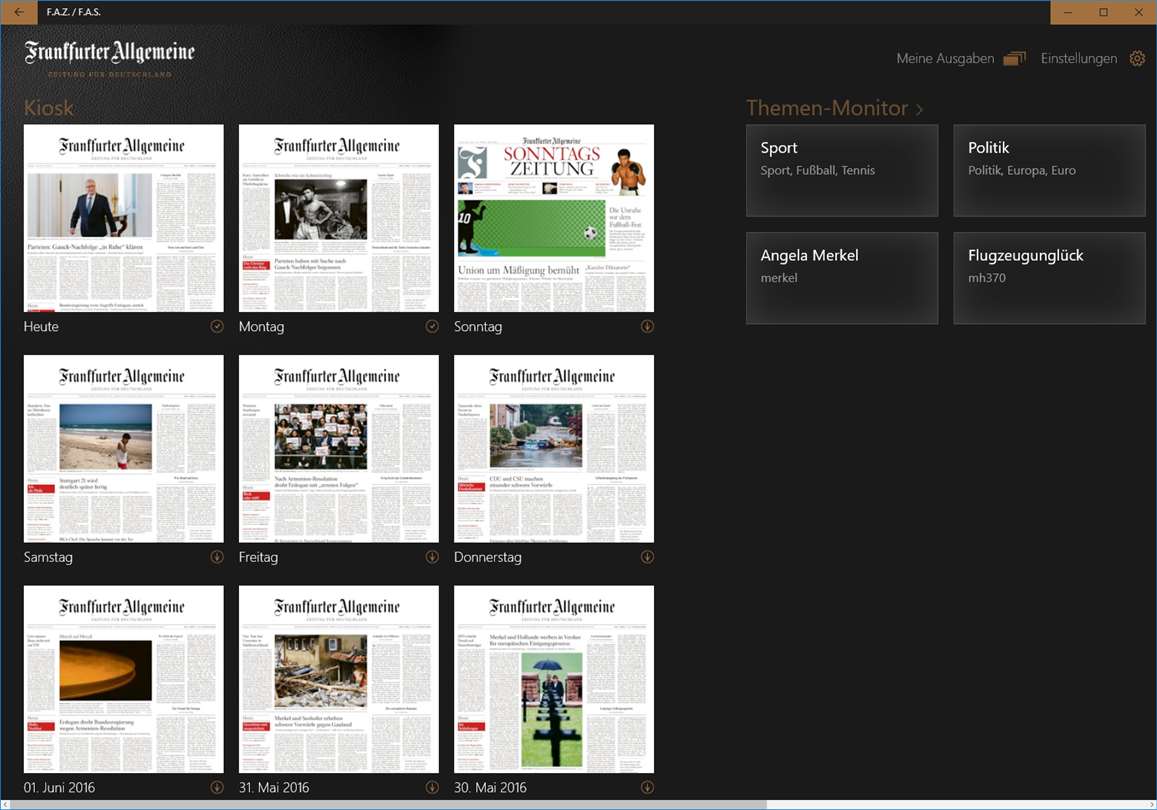Download the Donnerstag edition via arrow icon
The image size is (1157, 810).
[647, 557]
